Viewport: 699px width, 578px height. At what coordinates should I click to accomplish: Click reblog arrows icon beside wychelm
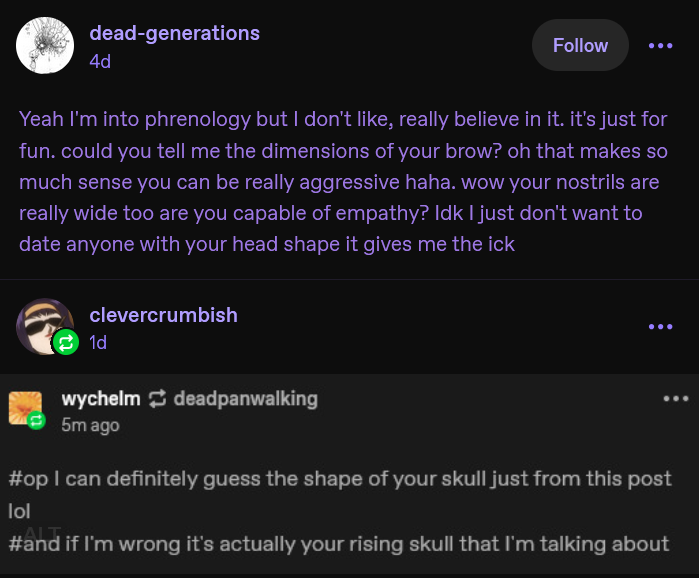(157, 399)
